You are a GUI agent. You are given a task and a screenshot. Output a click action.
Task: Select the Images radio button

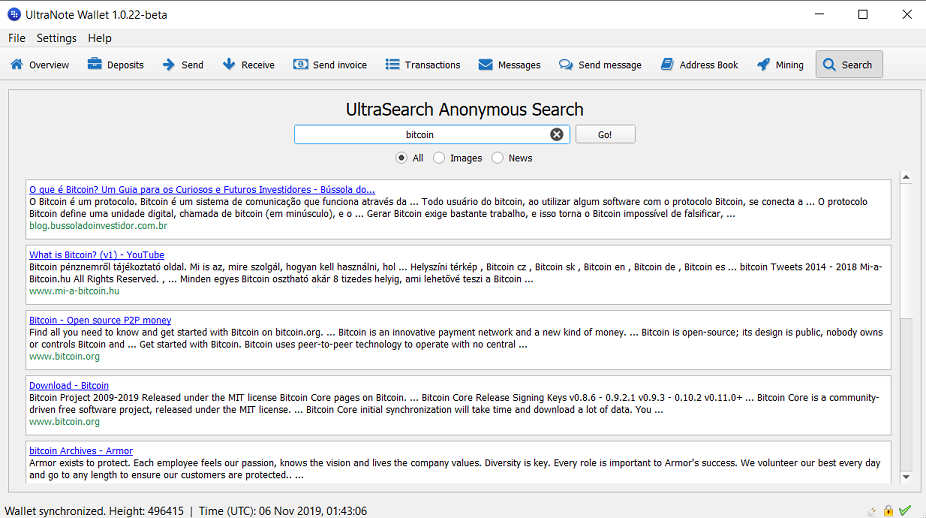[x=439, y=158]
